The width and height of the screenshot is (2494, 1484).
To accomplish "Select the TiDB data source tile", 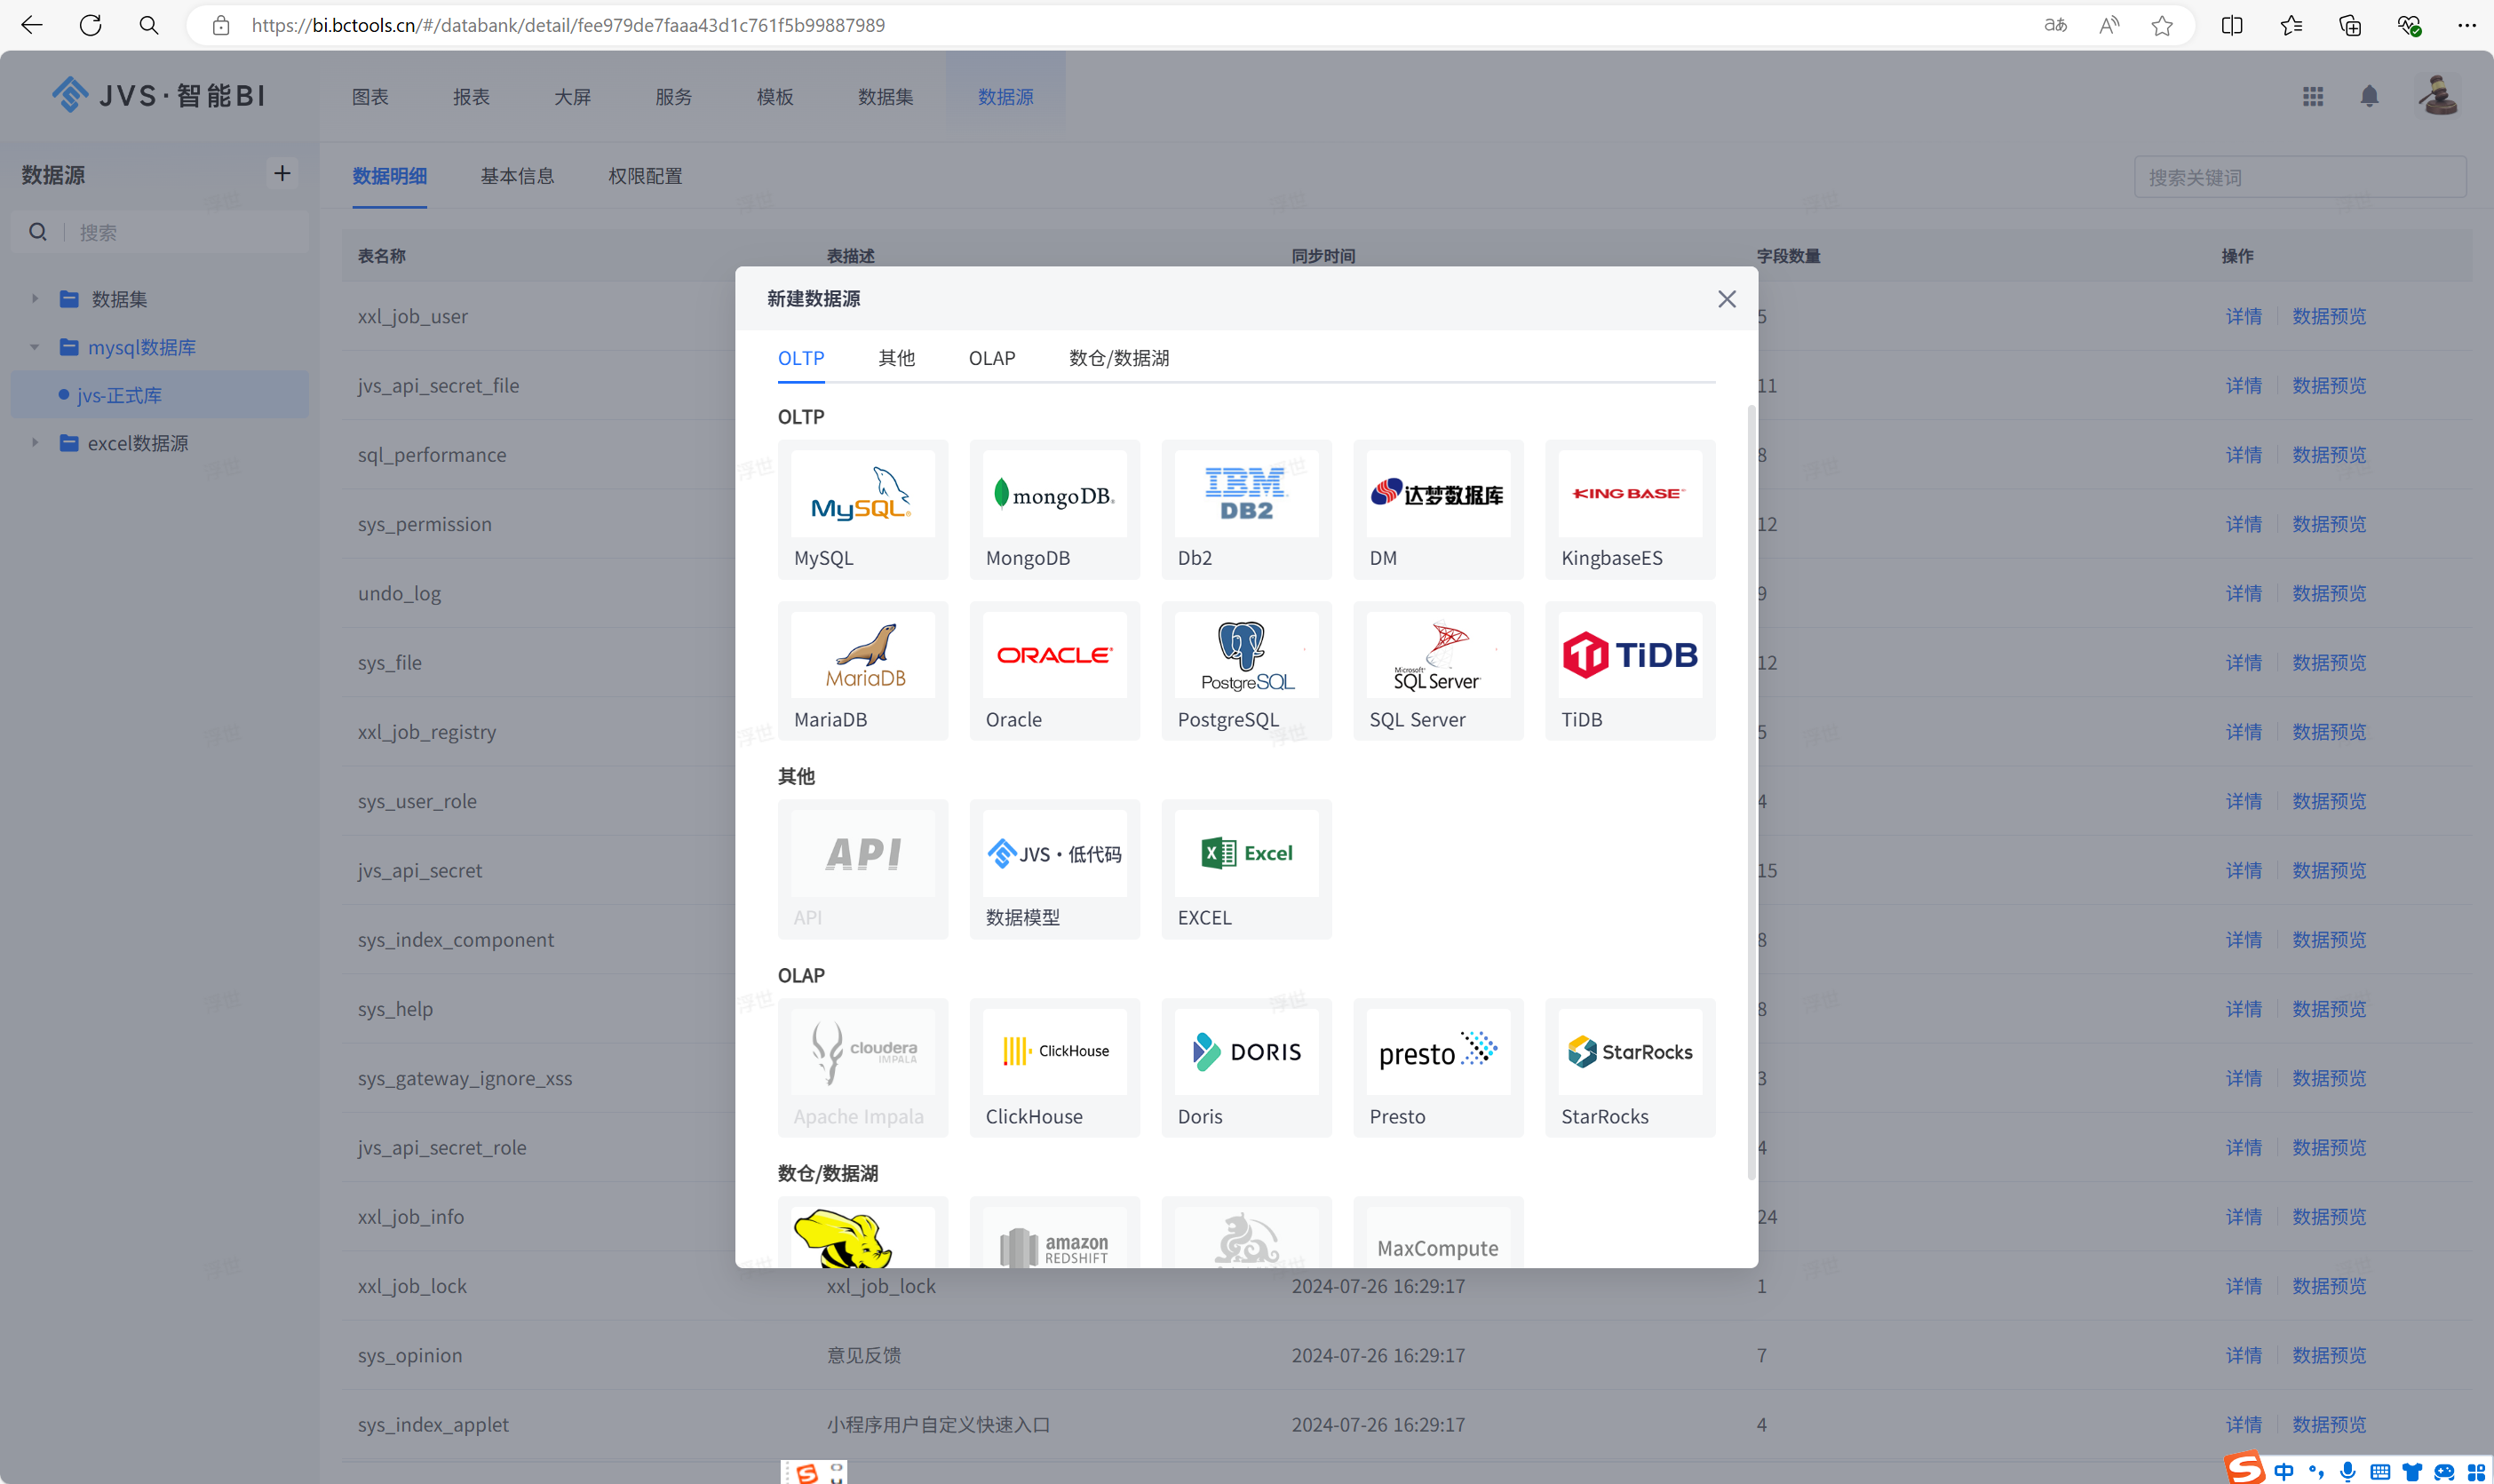I will [1629, 669].
